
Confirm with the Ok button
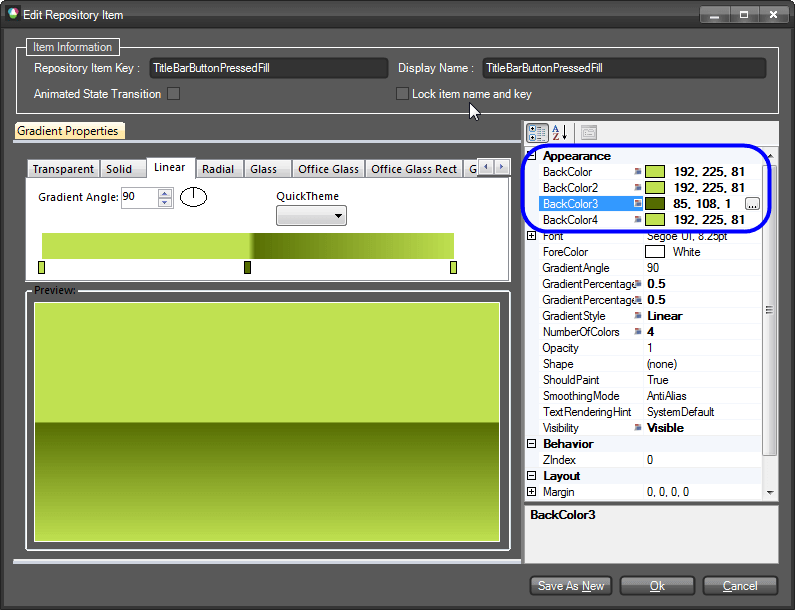(657, 586)
